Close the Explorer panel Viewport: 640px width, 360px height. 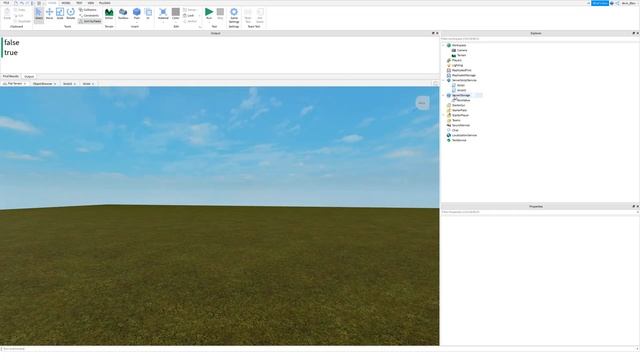[638, 33]
